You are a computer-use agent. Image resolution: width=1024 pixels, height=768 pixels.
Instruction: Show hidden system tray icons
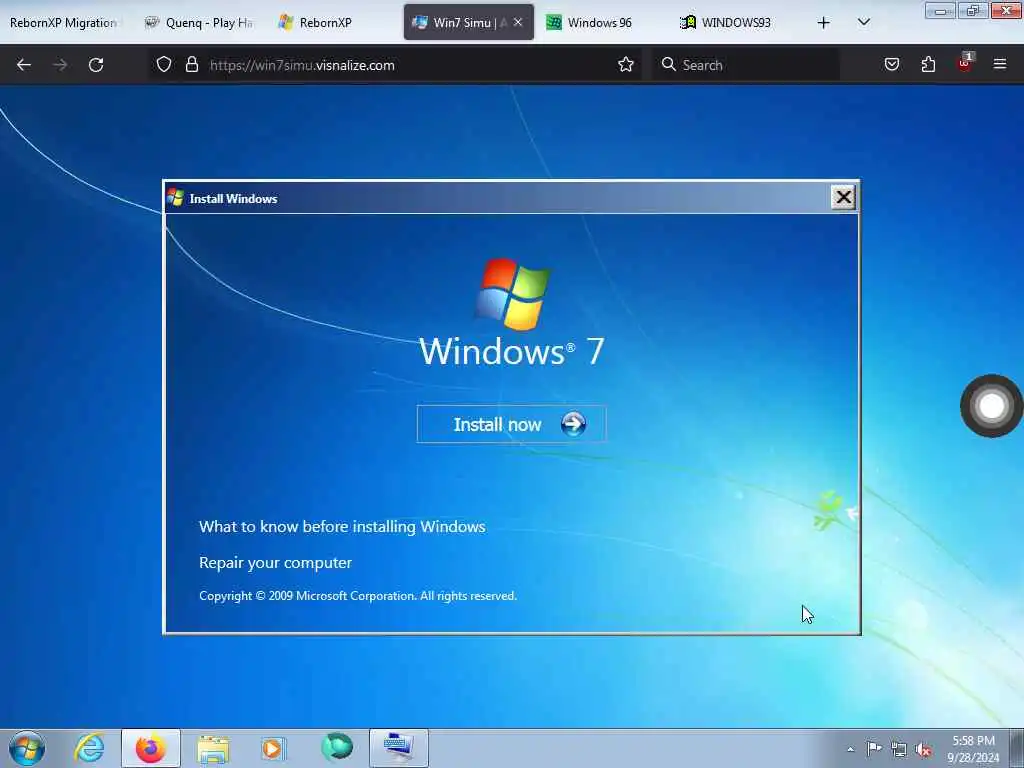tap(850, 750)
